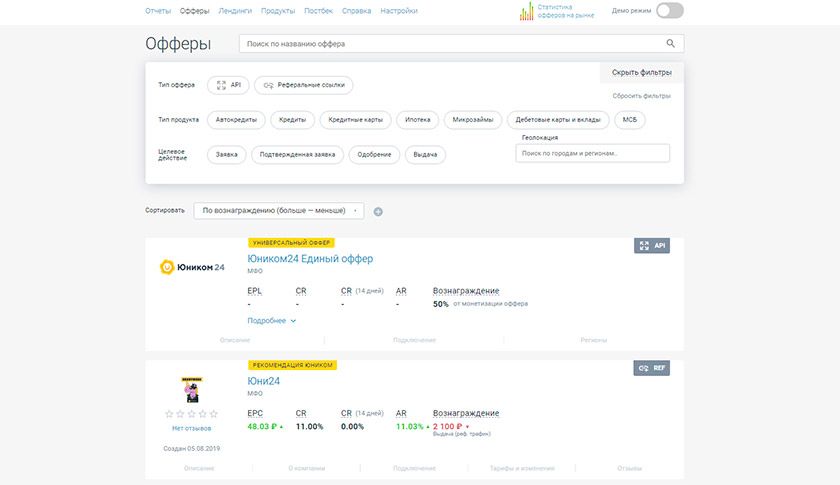Open the Продукты menu item
Image resolution: width=840 pixels, height=485 pixels.
pos(278,11)
